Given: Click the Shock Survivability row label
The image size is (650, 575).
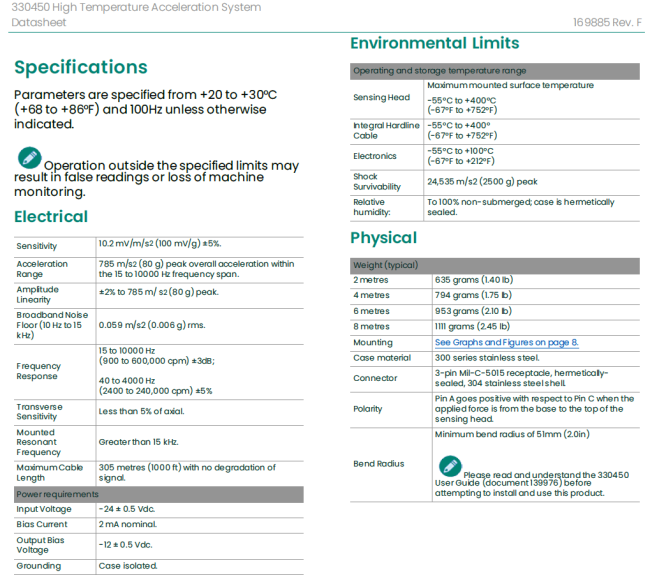Looking at the screenshot, I should 377,181.
